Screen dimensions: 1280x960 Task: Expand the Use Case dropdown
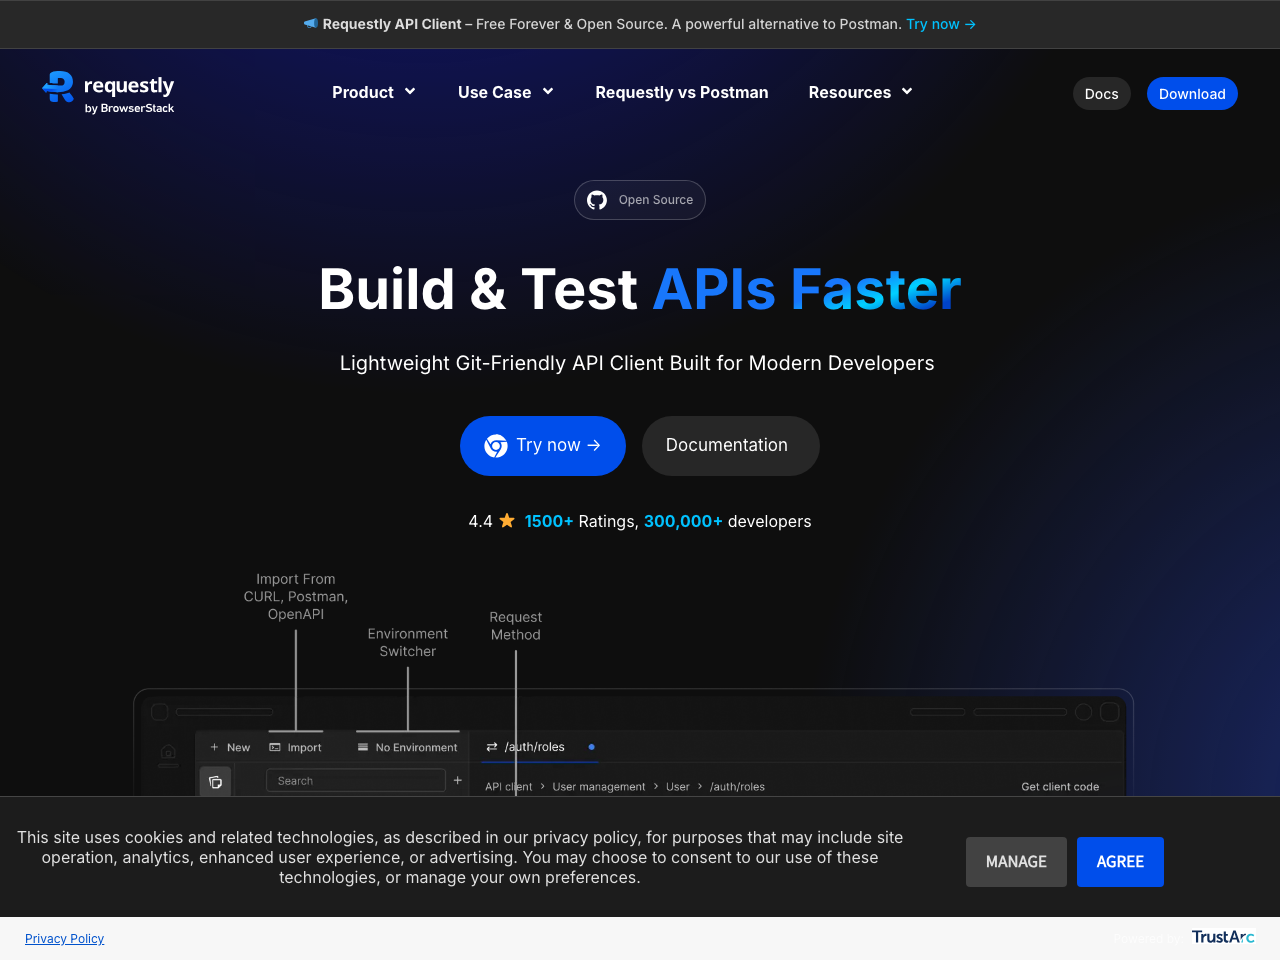[505, 92]
